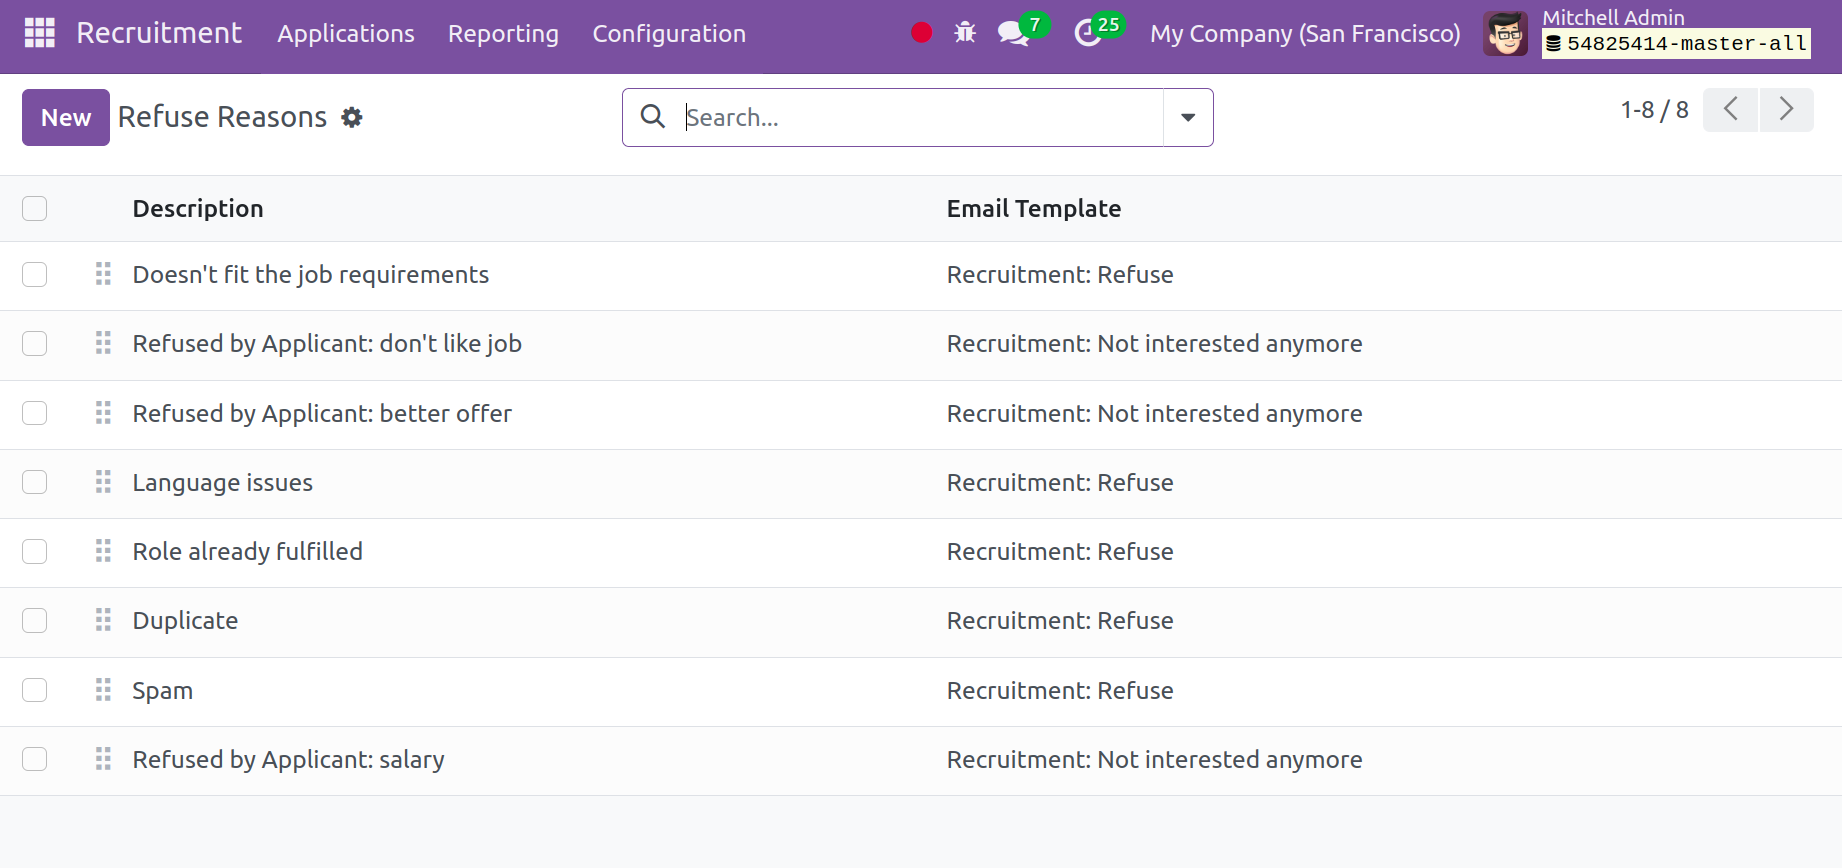The width and height of the screenshot is (1842, 868).
Task: Open the Role already fulfilled record
Action: pyautogui.click(x=248, y=552)
